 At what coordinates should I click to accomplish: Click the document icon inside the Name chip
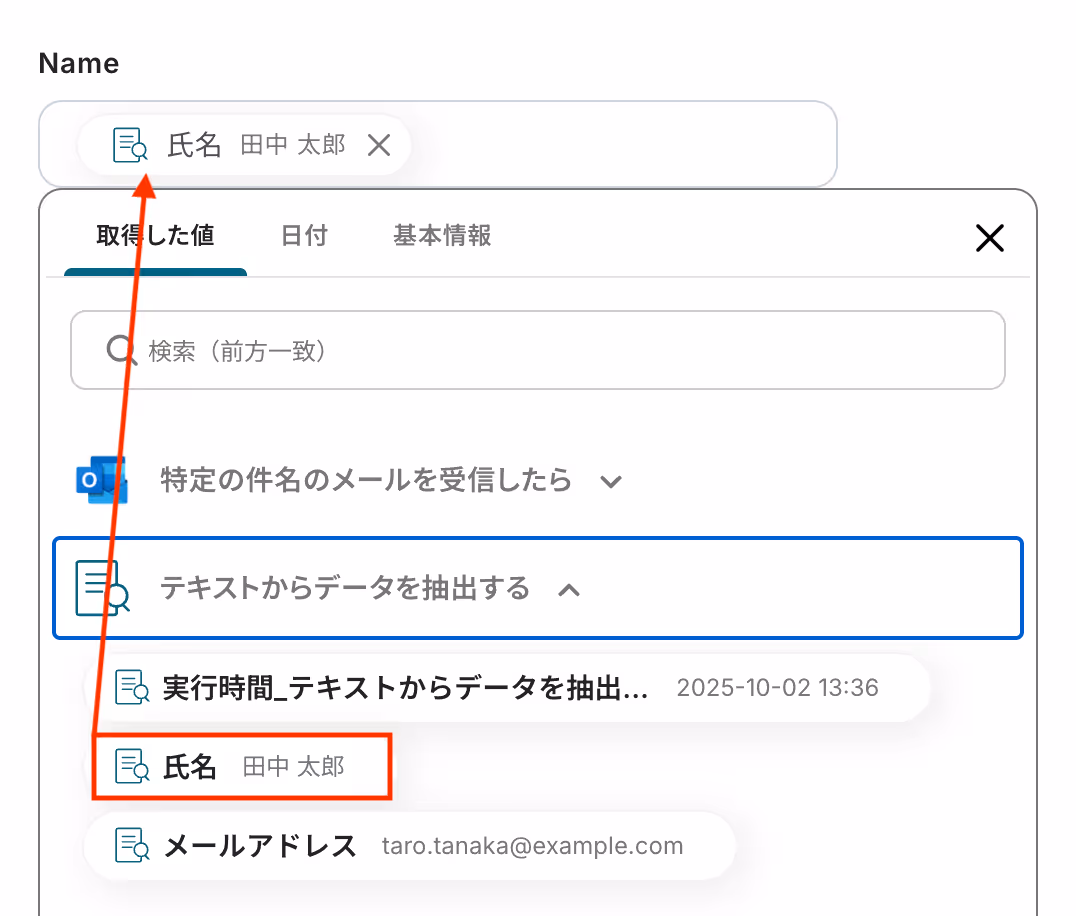pos(130,145)
